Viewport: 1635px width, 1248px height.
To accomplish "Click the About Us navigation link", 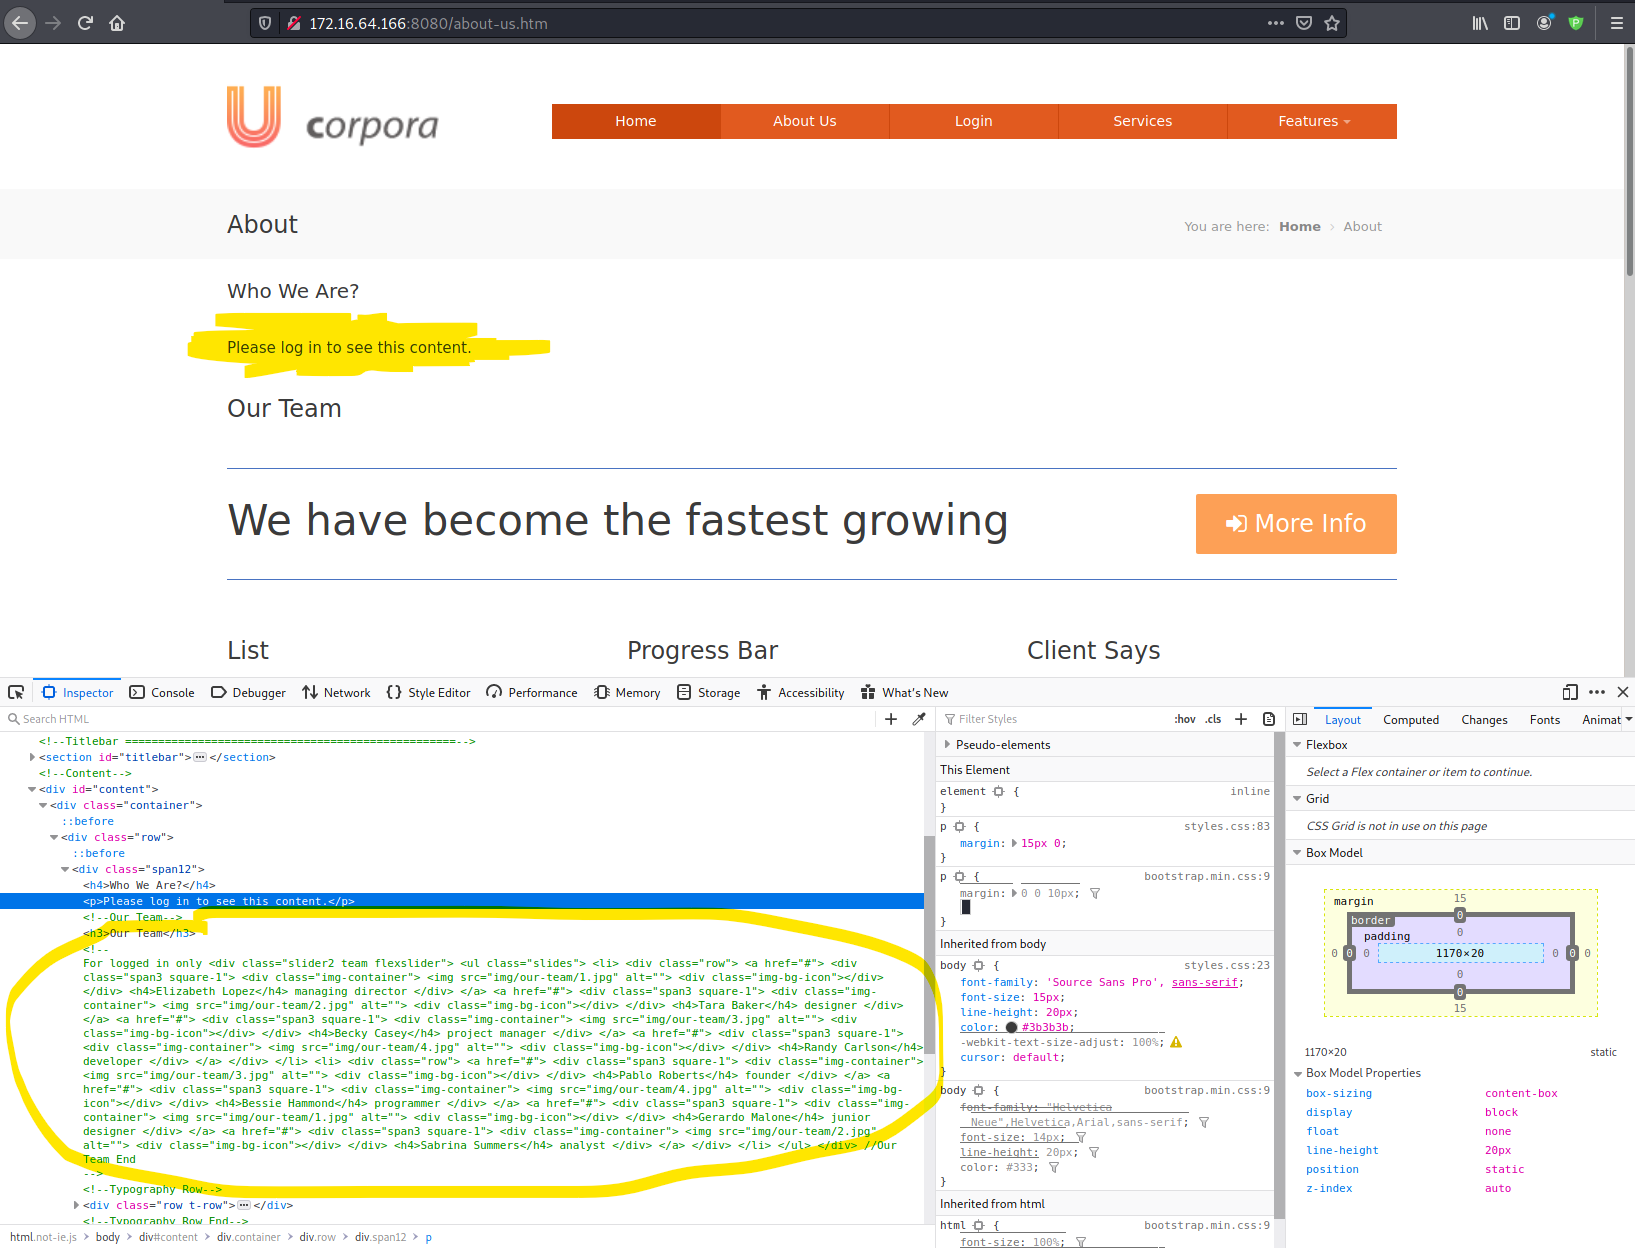I will (805, 121).
